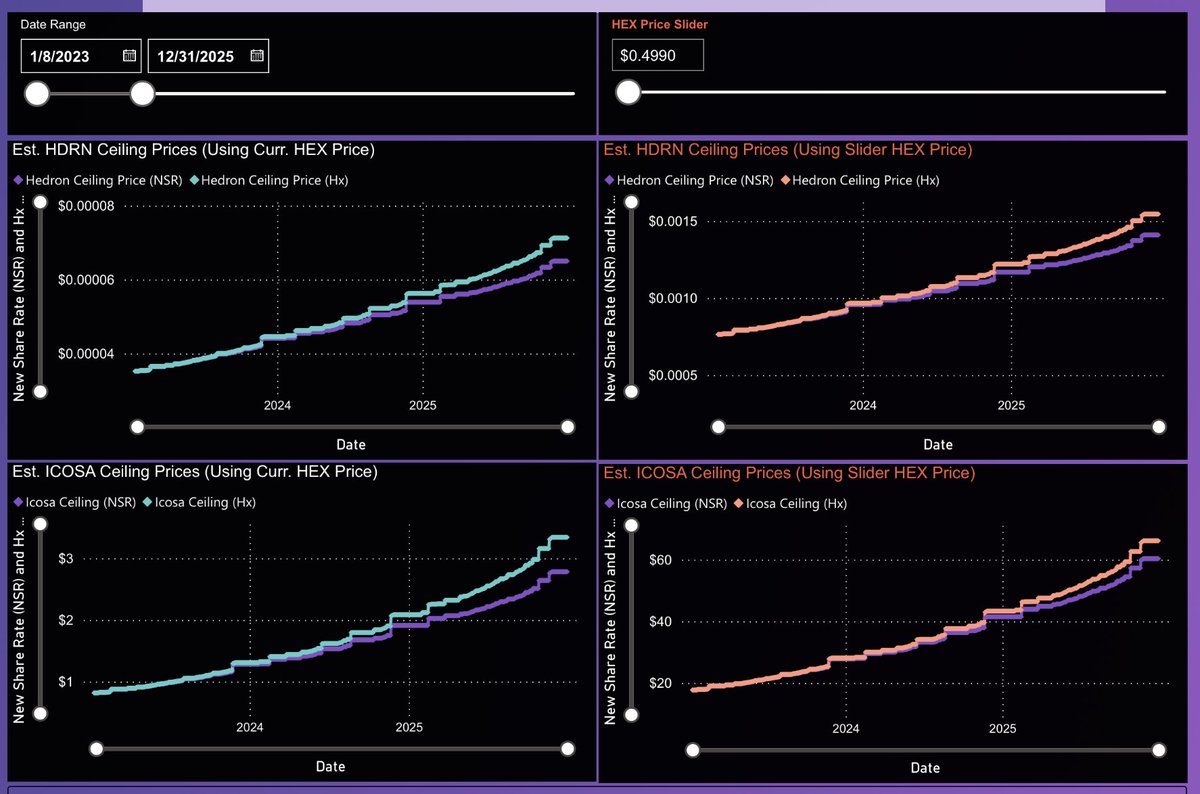
Task: Click the right handle of Date Range slider
Action: 143,94
